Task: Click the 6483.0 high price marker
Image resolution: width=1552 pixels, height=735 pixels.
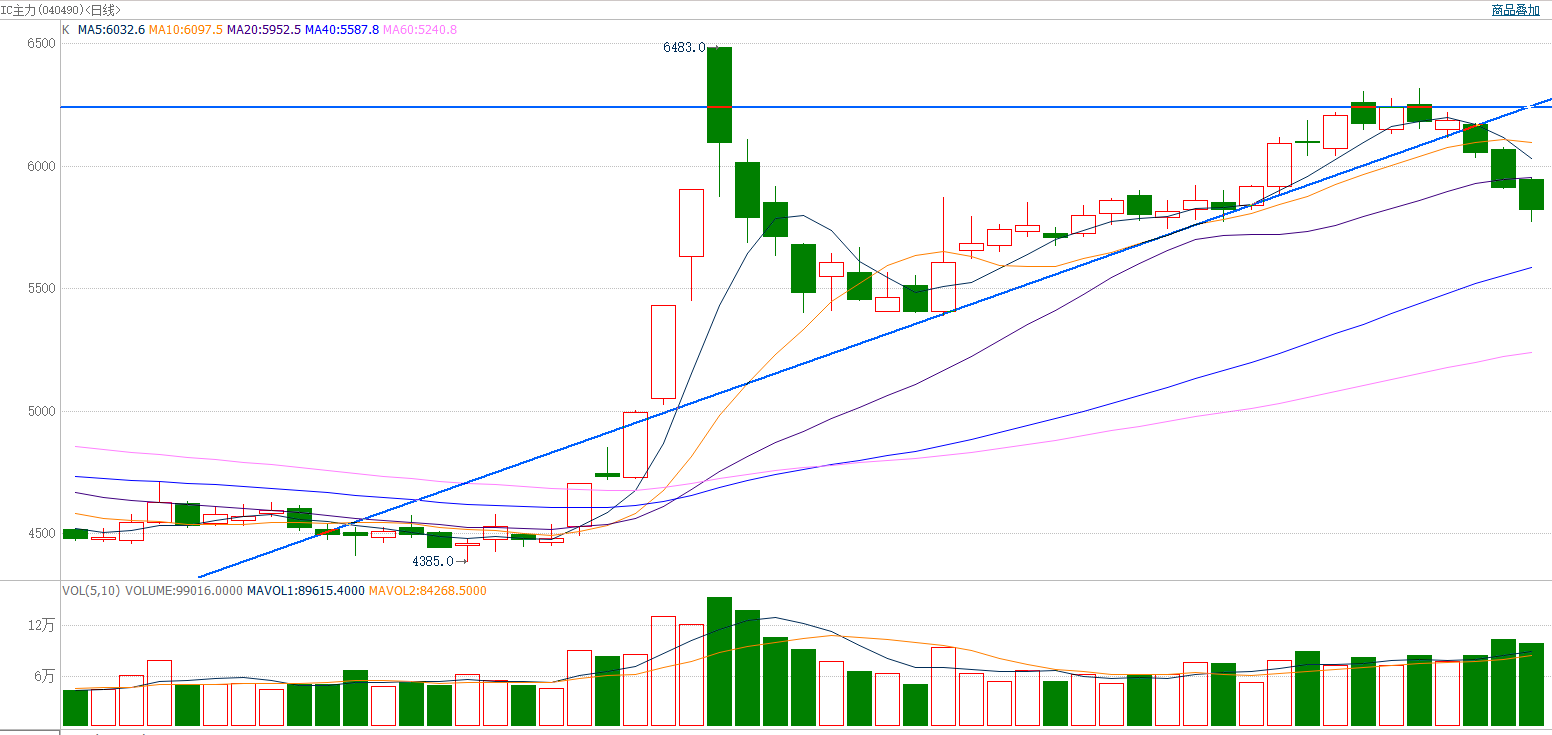Action: click(684, 47)
